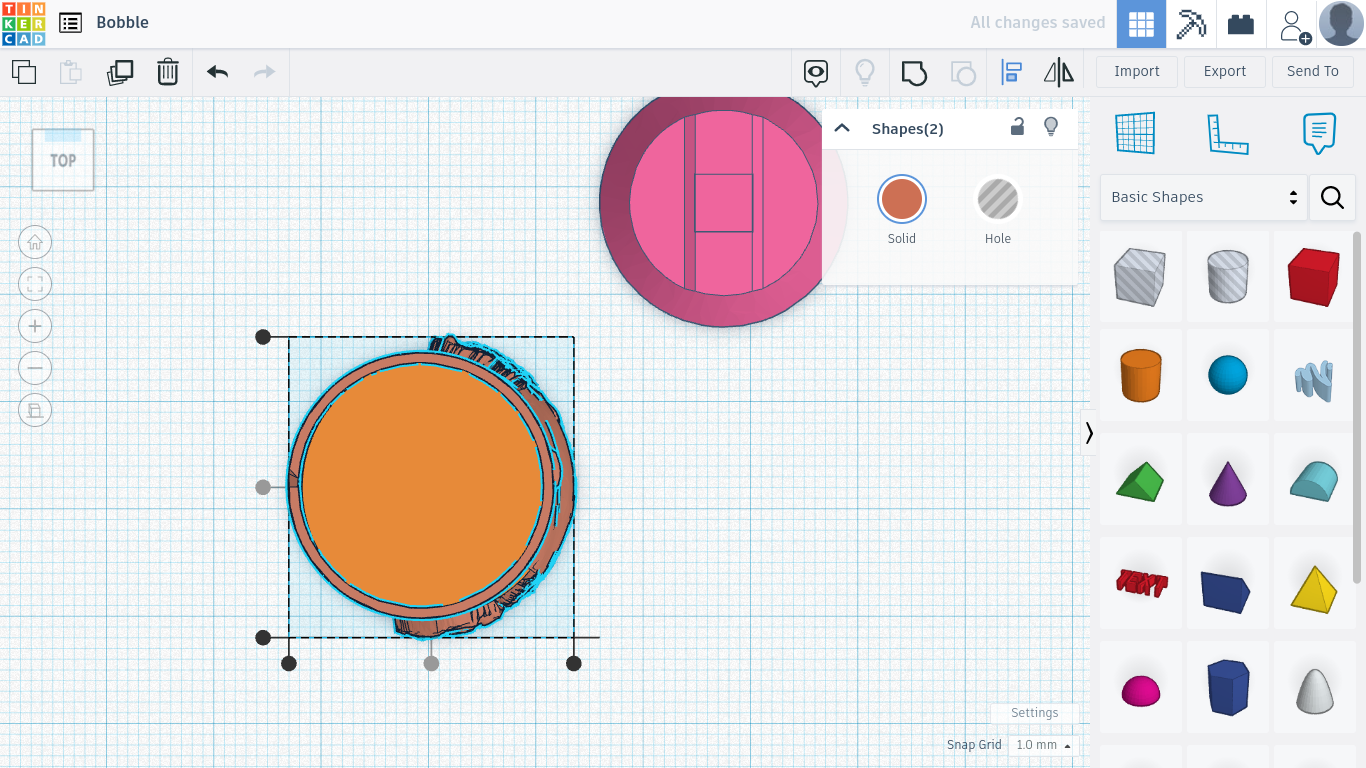
Task: Zoom out with minus button
Action: (x=35, y=368)
